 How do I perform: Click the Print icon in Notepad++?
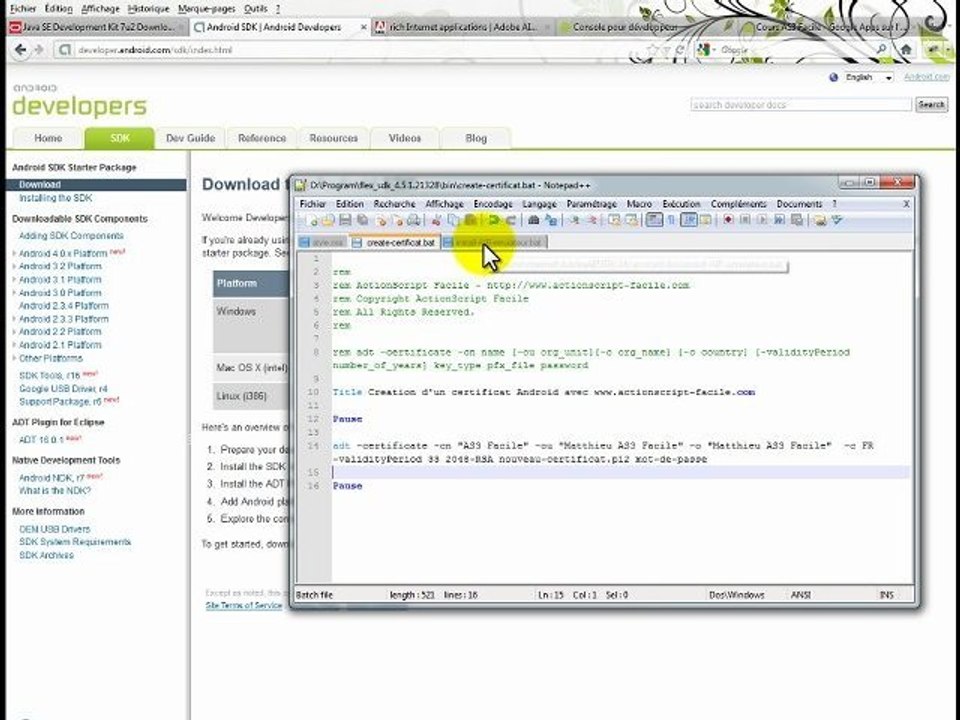coord(414,220)
